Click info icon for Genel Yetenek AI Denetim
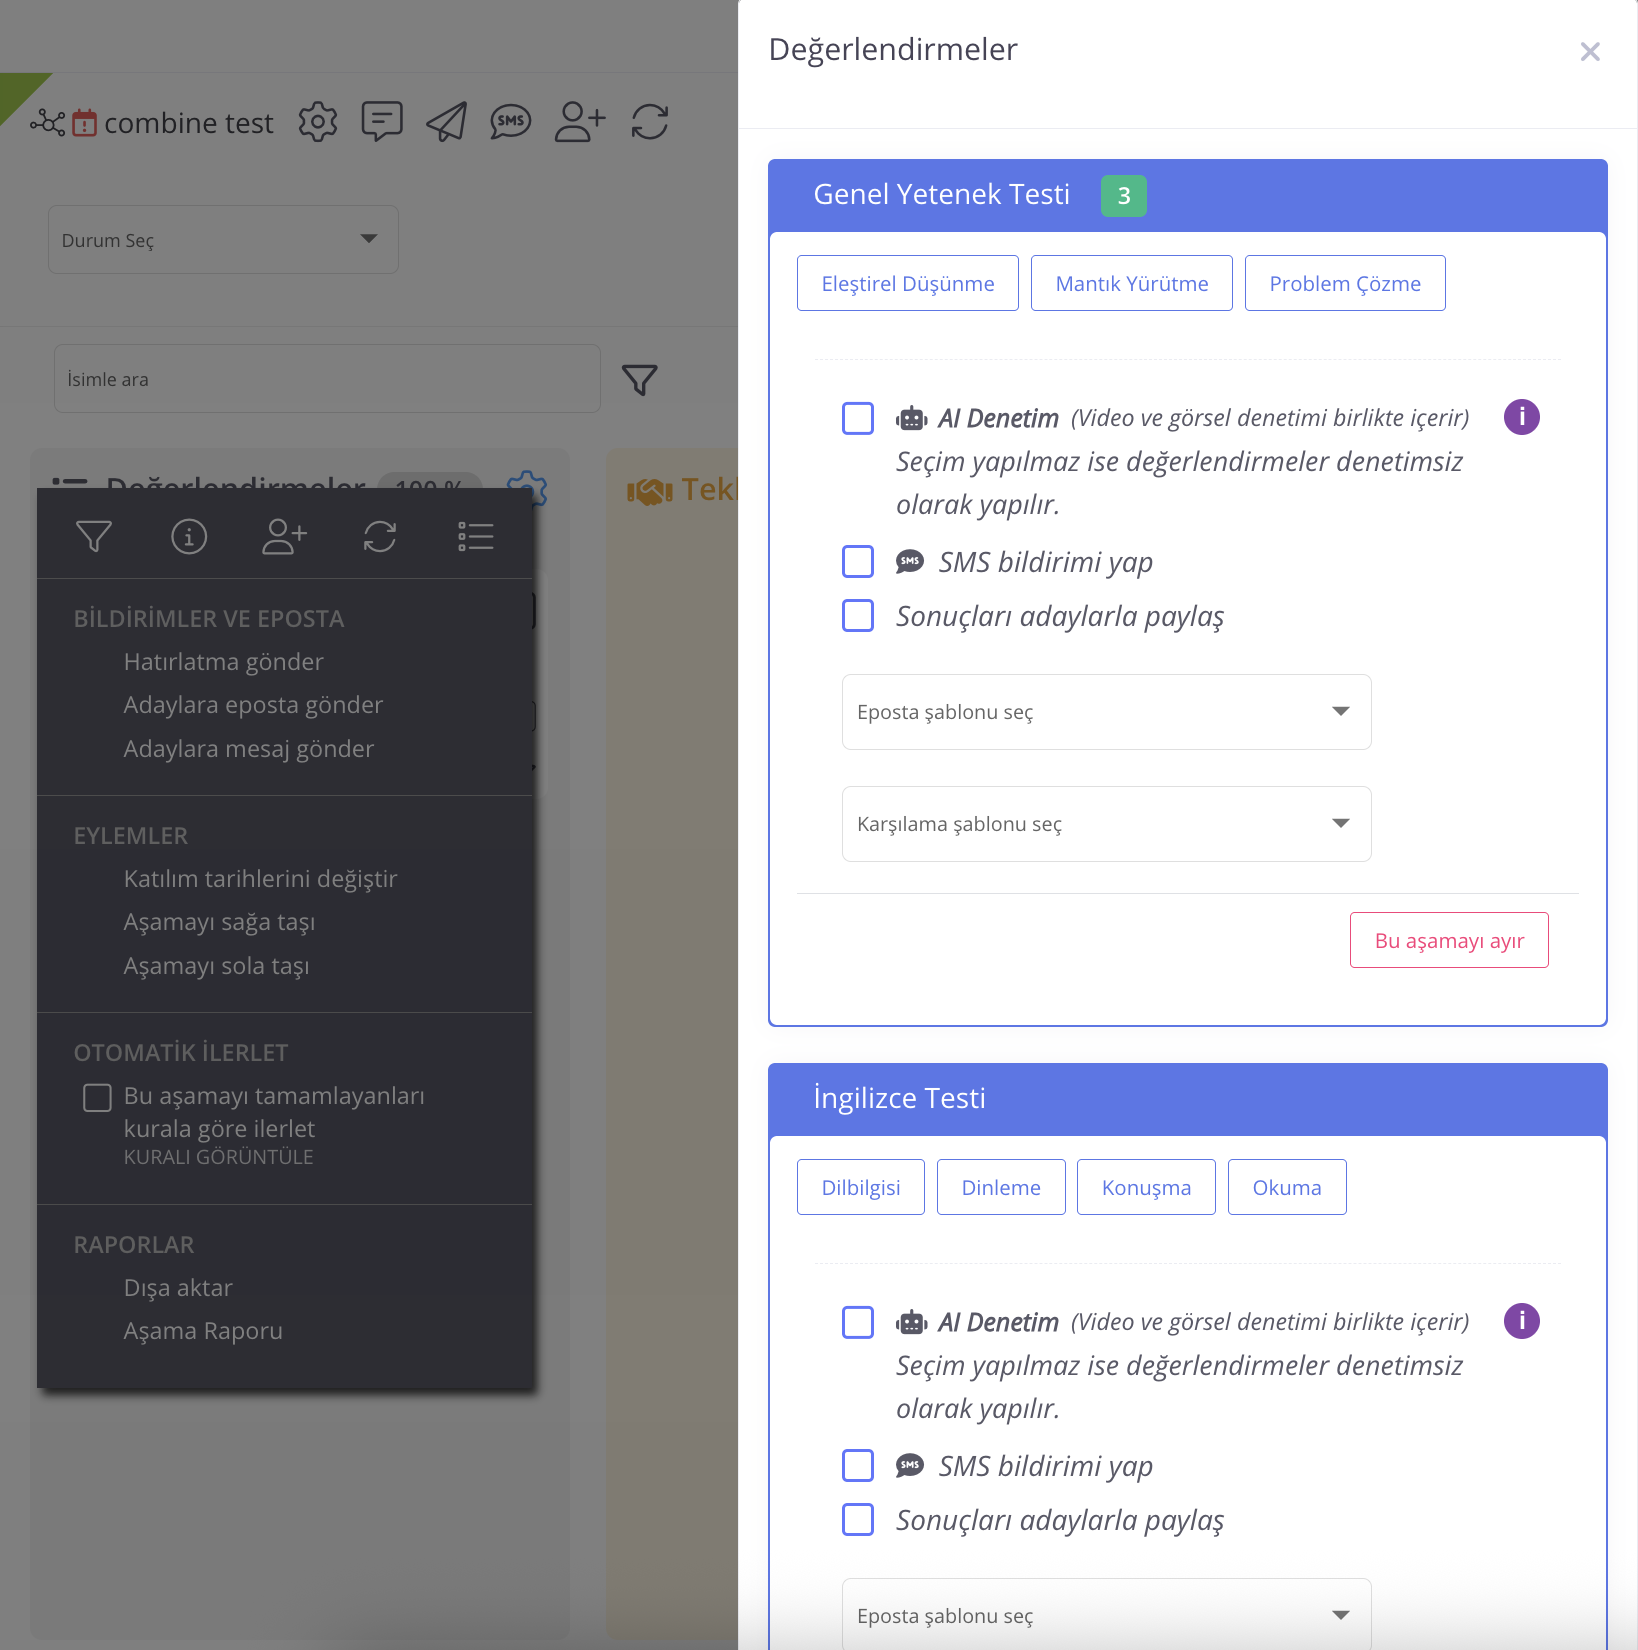The height and width of the screenshot is (1650, 1638). pos(1522,417)
